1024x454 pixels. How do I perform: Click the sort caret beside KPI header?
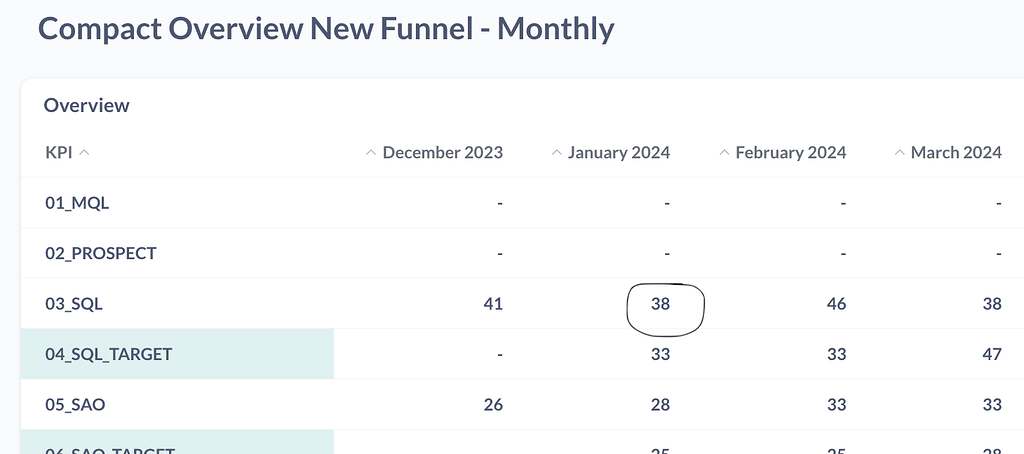(x=84, y=153)
